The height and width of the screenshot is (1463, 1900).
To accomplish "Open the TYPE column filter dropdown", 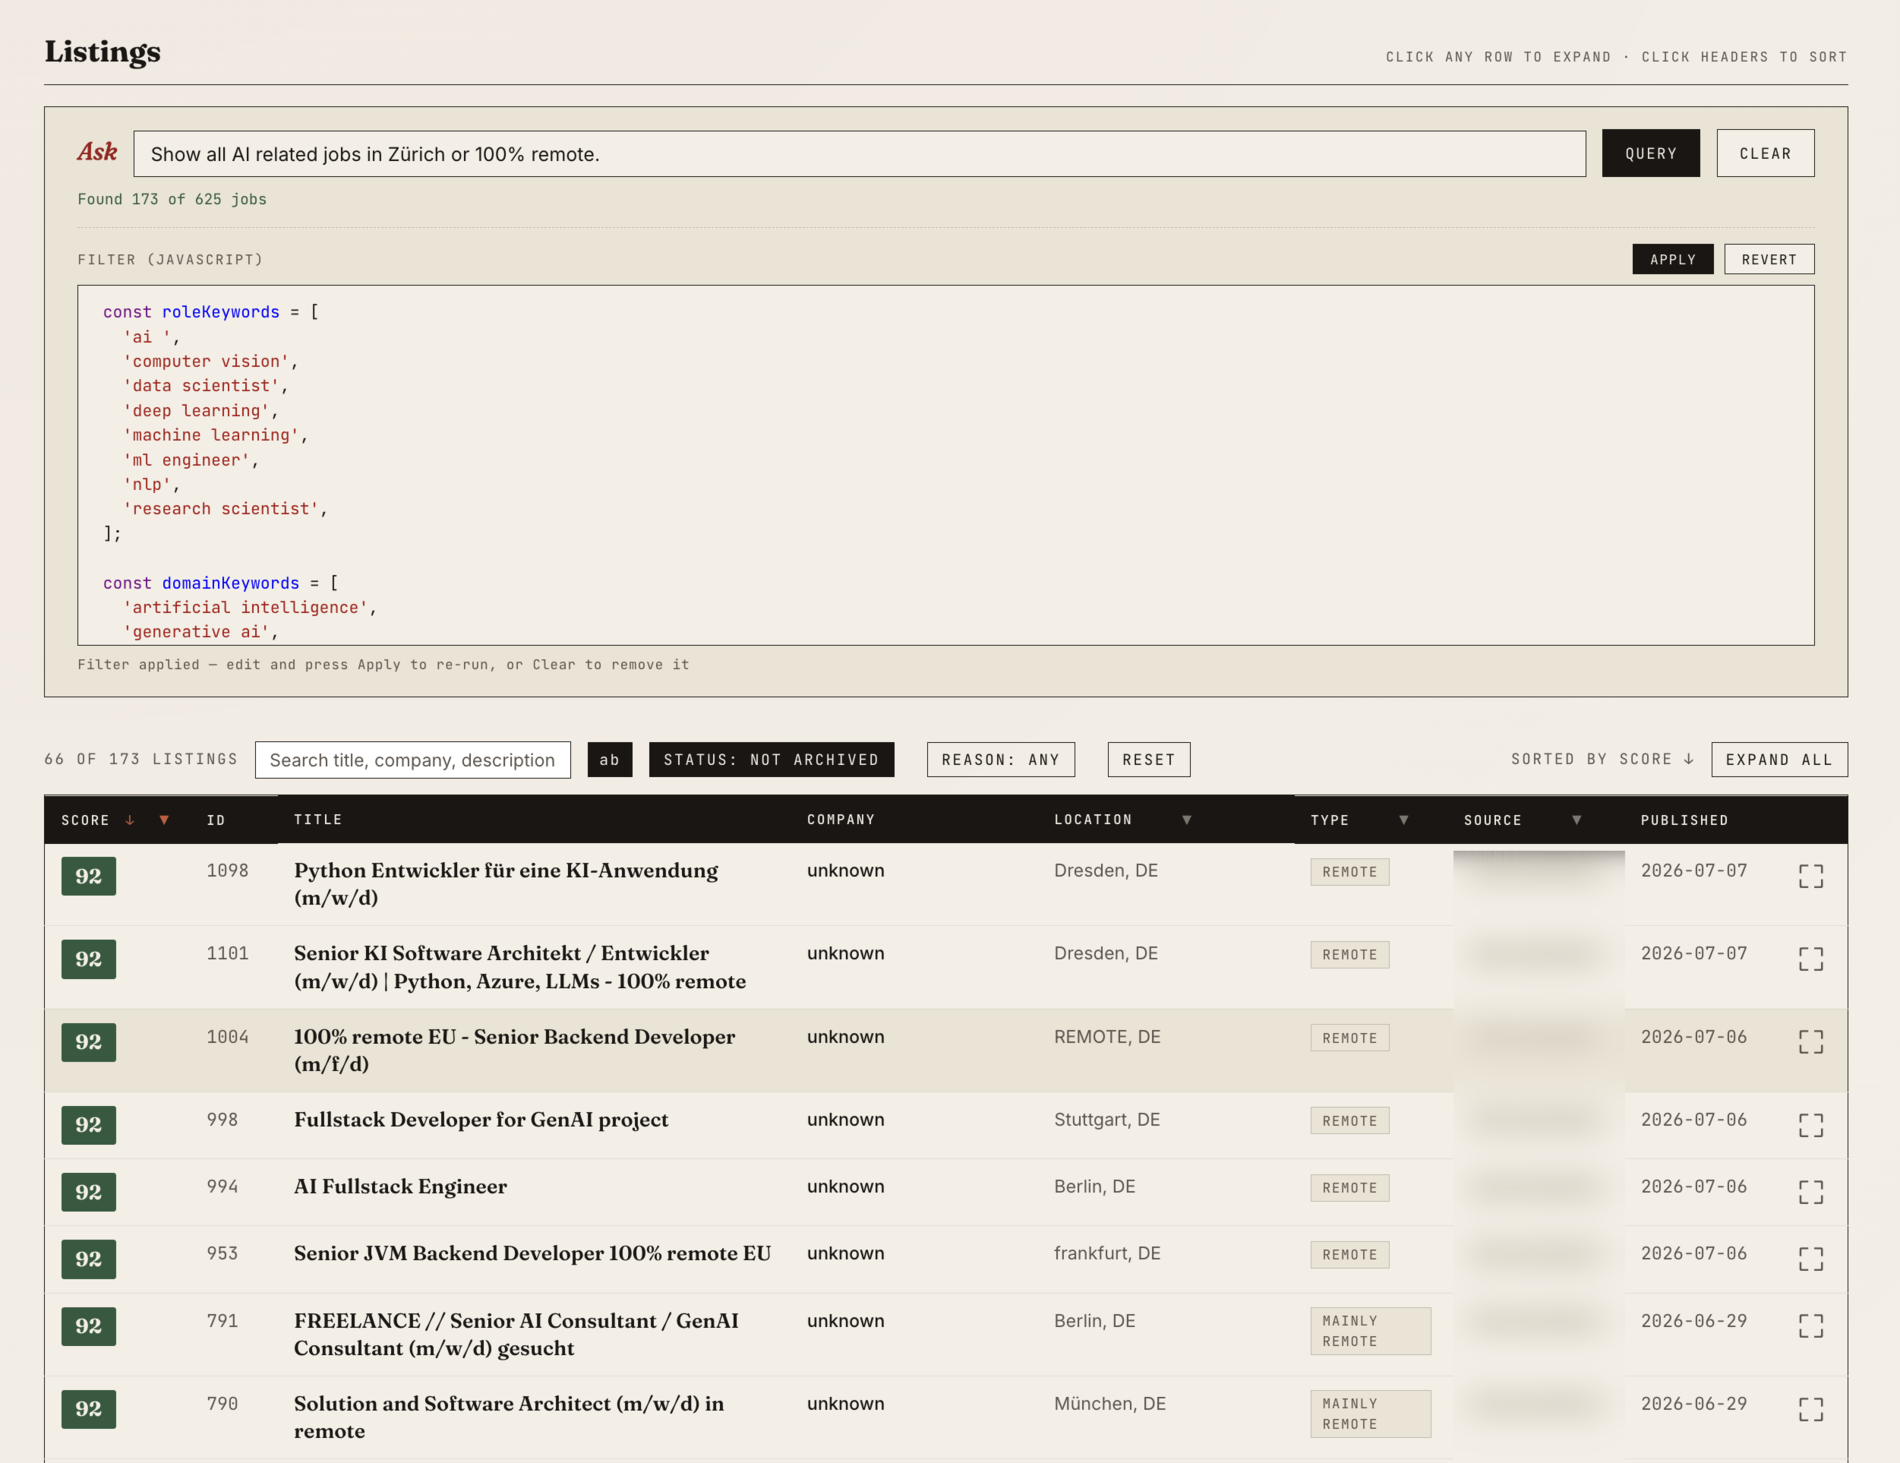I will click(1404, 820).
